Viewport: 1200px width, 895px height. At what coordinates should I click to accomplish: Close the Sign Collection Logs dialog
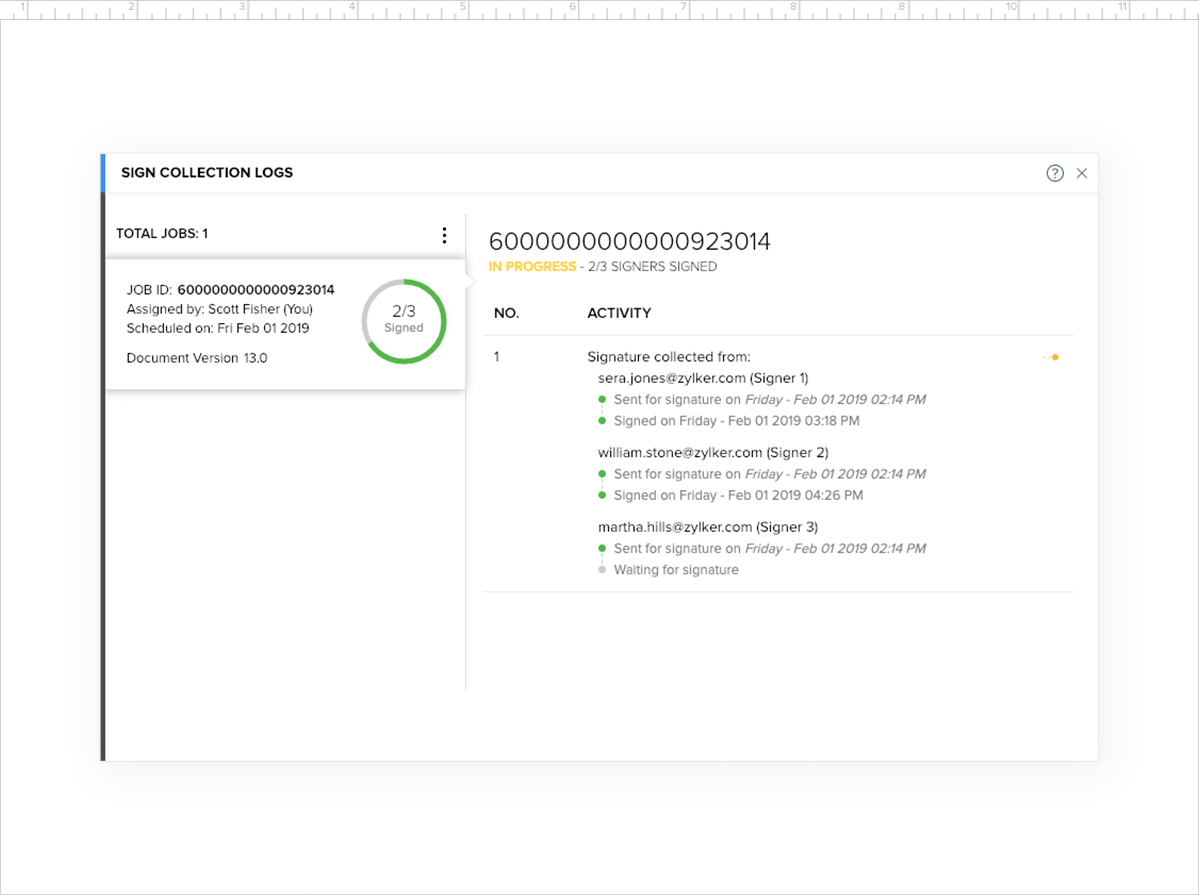click(x=1081, y=173)
